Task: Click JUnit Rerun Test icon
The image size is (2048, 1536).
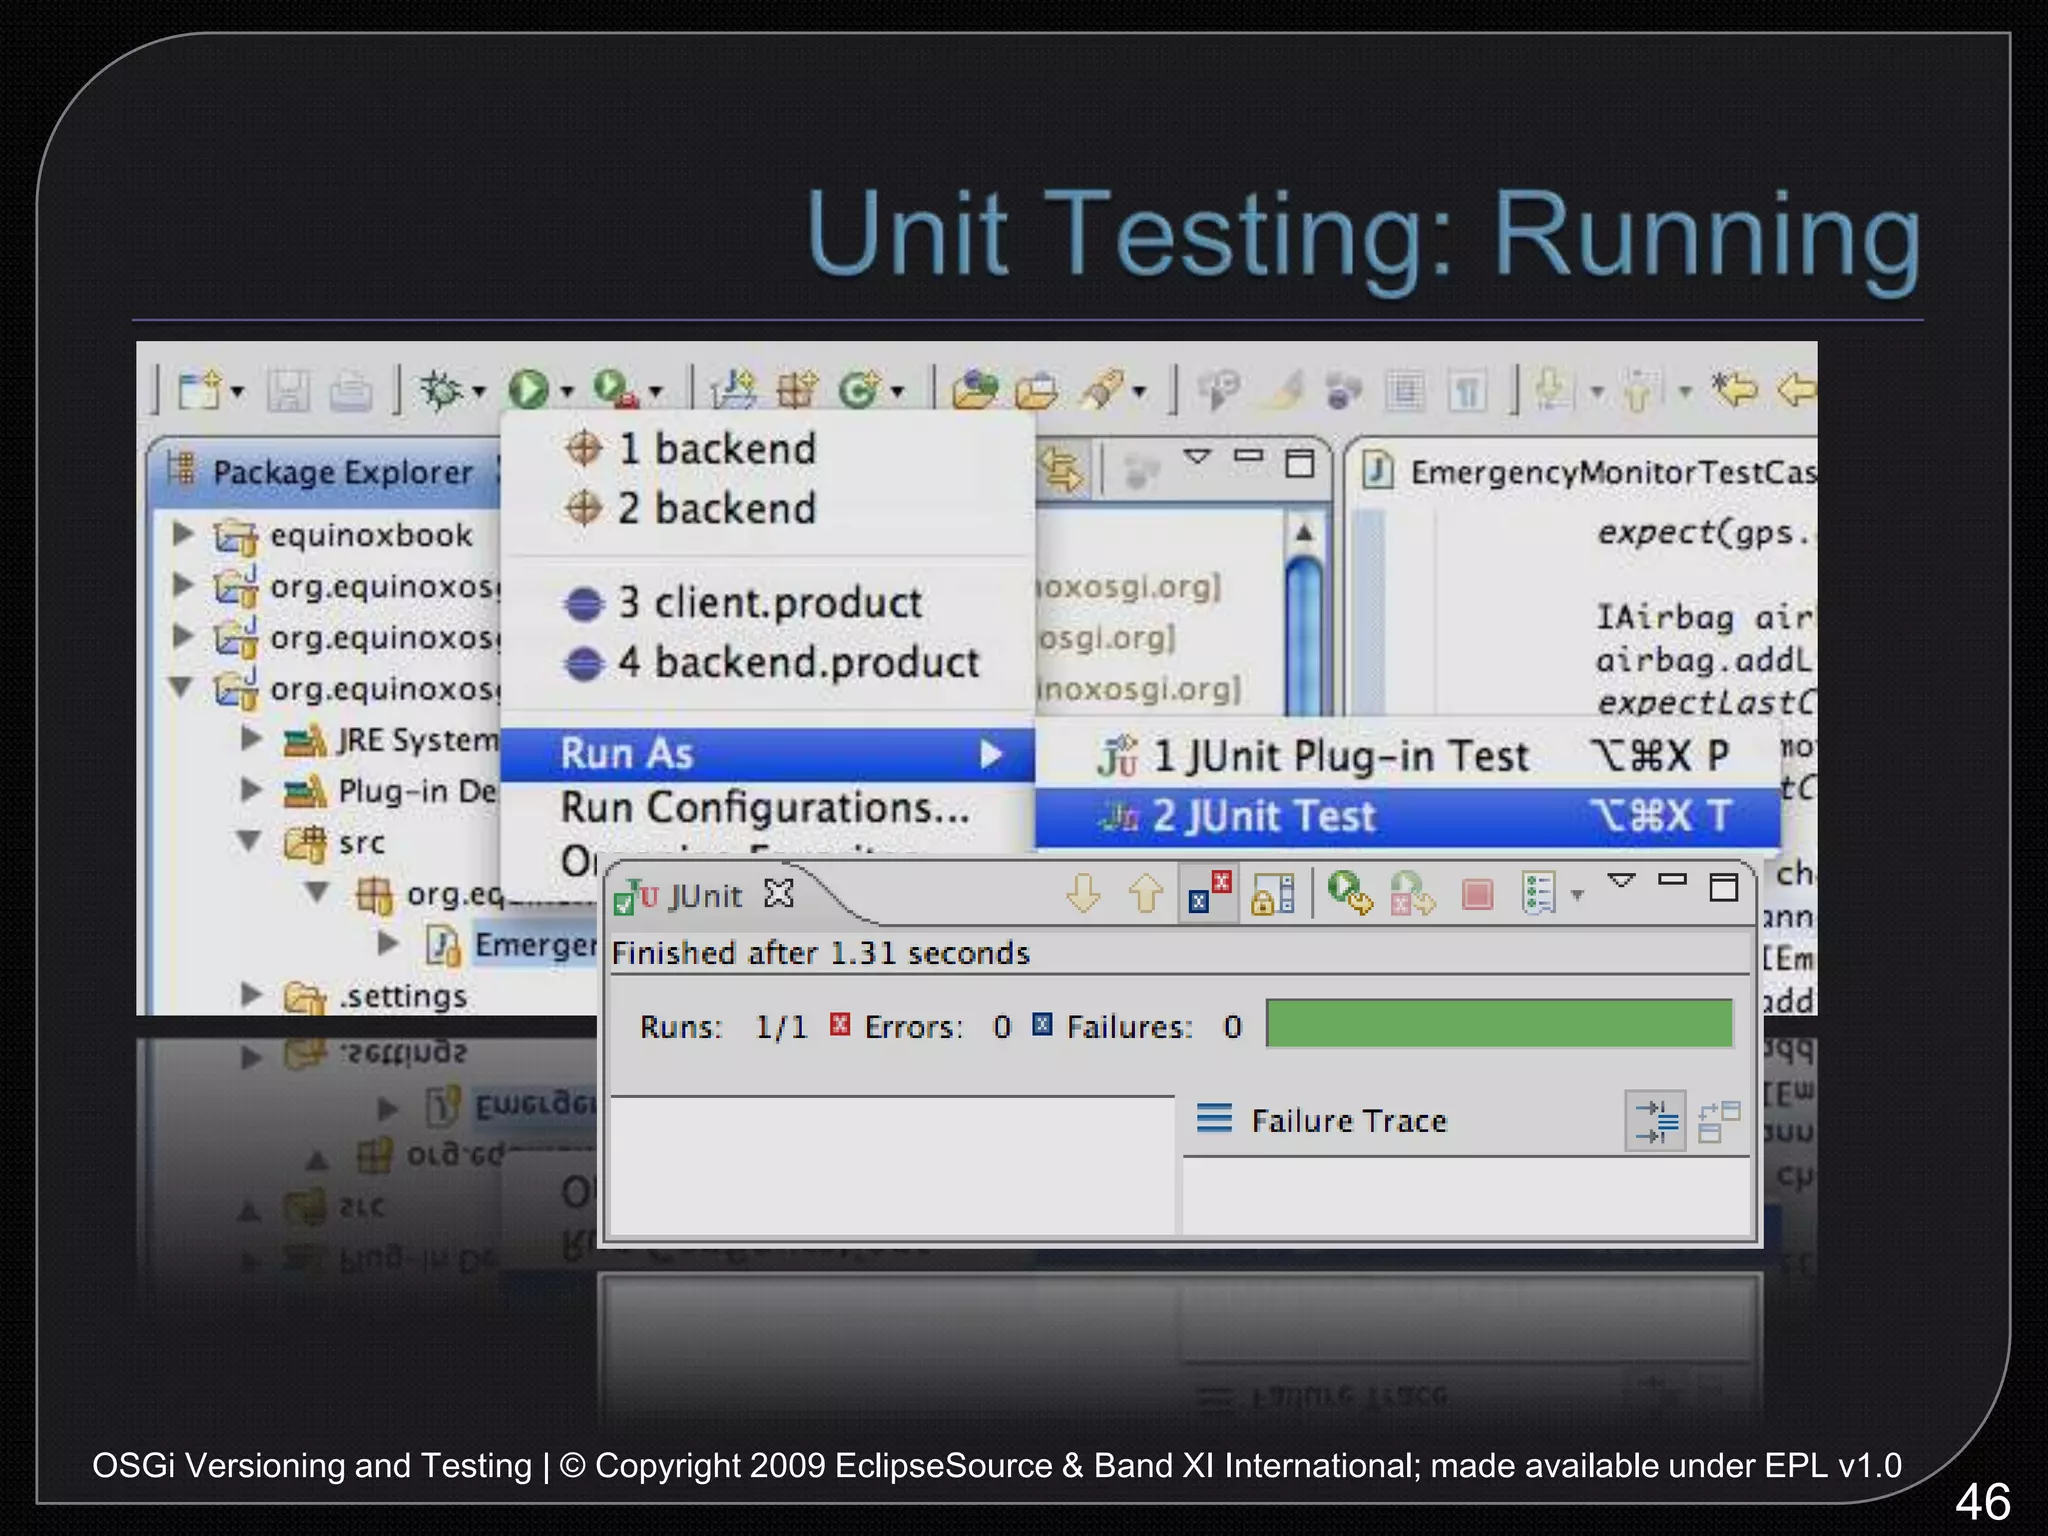Action: (x=1350, y=892)
